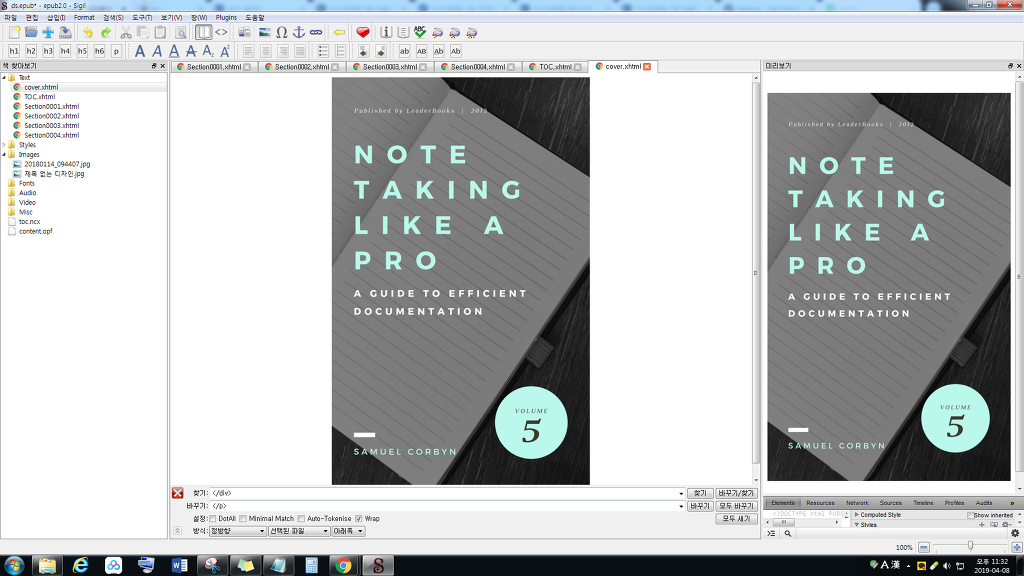Click the Spellcheck ABC checkmark icon
This screenshot has width=1024, height=576.
pos(420,33)
